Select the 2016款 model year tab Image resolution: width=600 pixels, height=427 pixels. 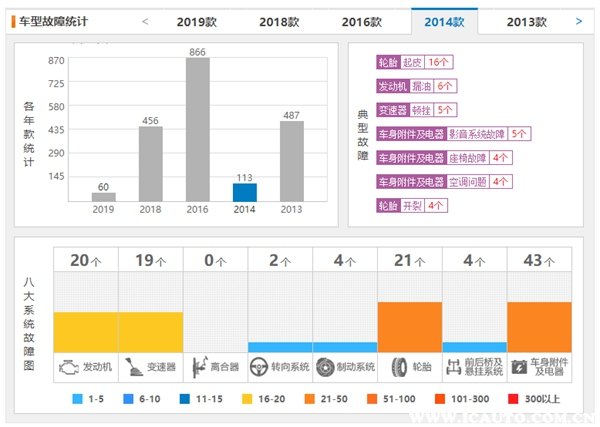coord(362,21)
